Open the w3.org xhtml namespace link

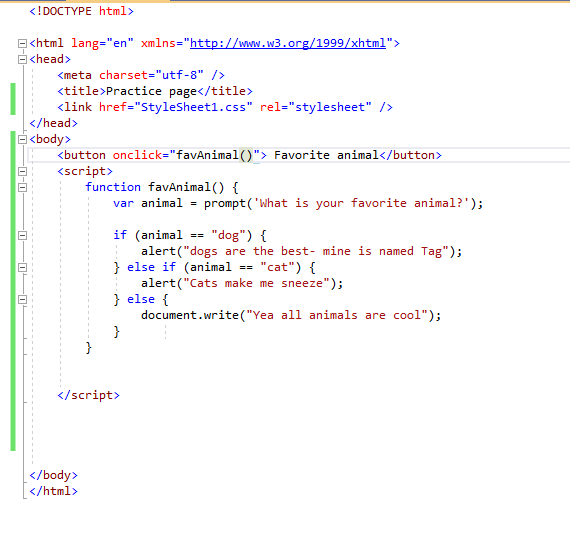click(x=288, y=43)
